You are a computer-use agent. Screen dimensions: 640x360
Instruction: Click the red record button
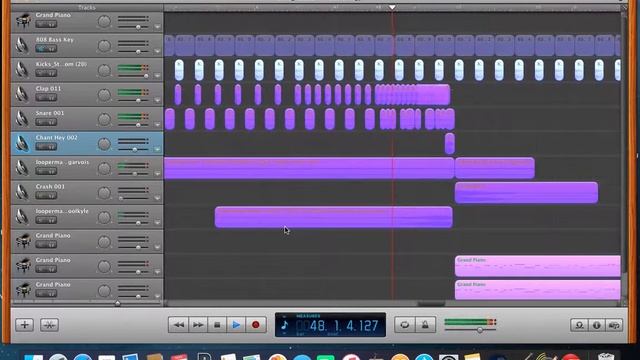click(x=256, y=325)
